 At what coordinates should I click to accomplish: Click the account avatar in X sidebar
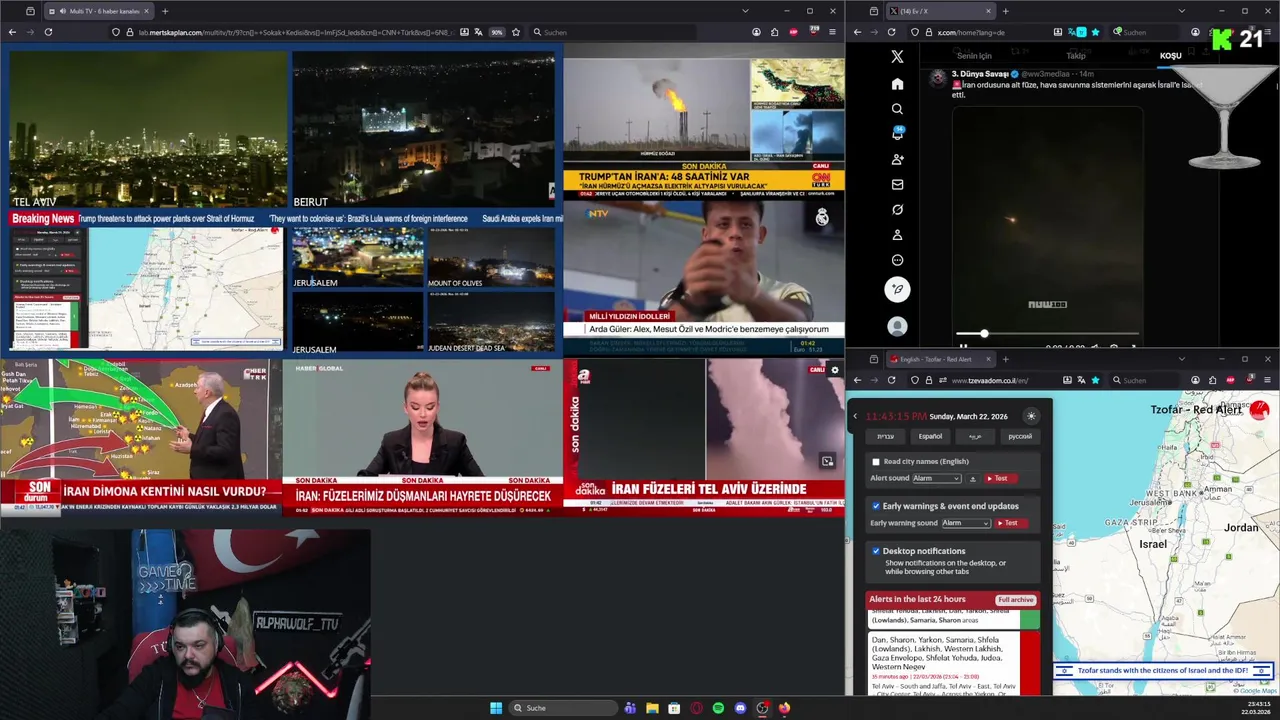pyautogui.click(x=897, y=327)
